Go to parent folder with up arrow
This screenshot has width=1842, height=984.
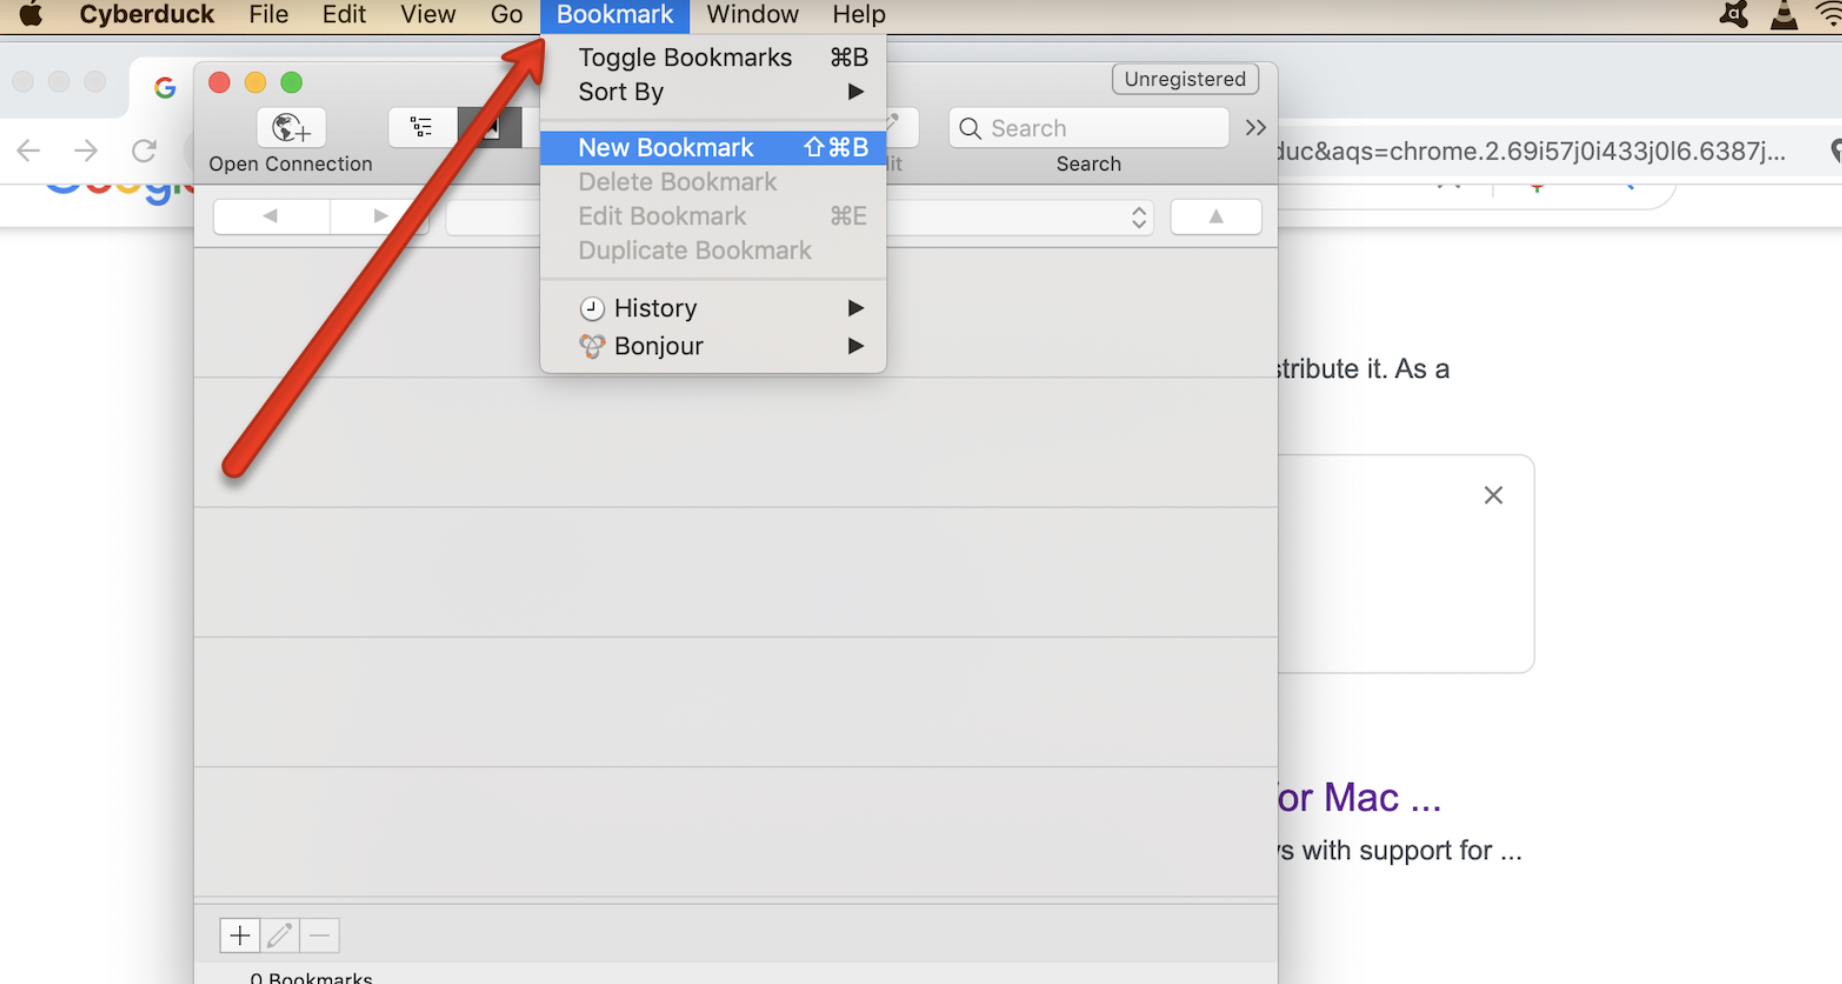[x=1216, y=216]
